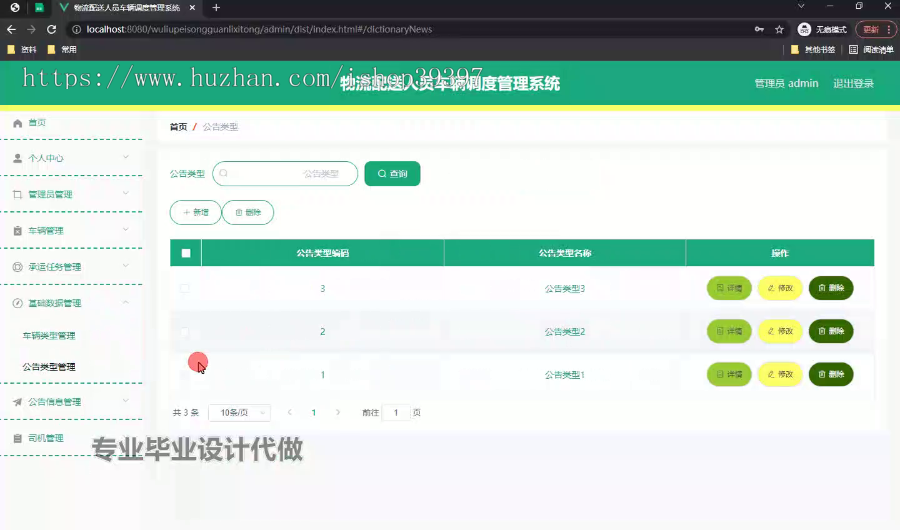The image size is (900, 530).
Task: View site info icon in address bar
Action: click(76, 29)
